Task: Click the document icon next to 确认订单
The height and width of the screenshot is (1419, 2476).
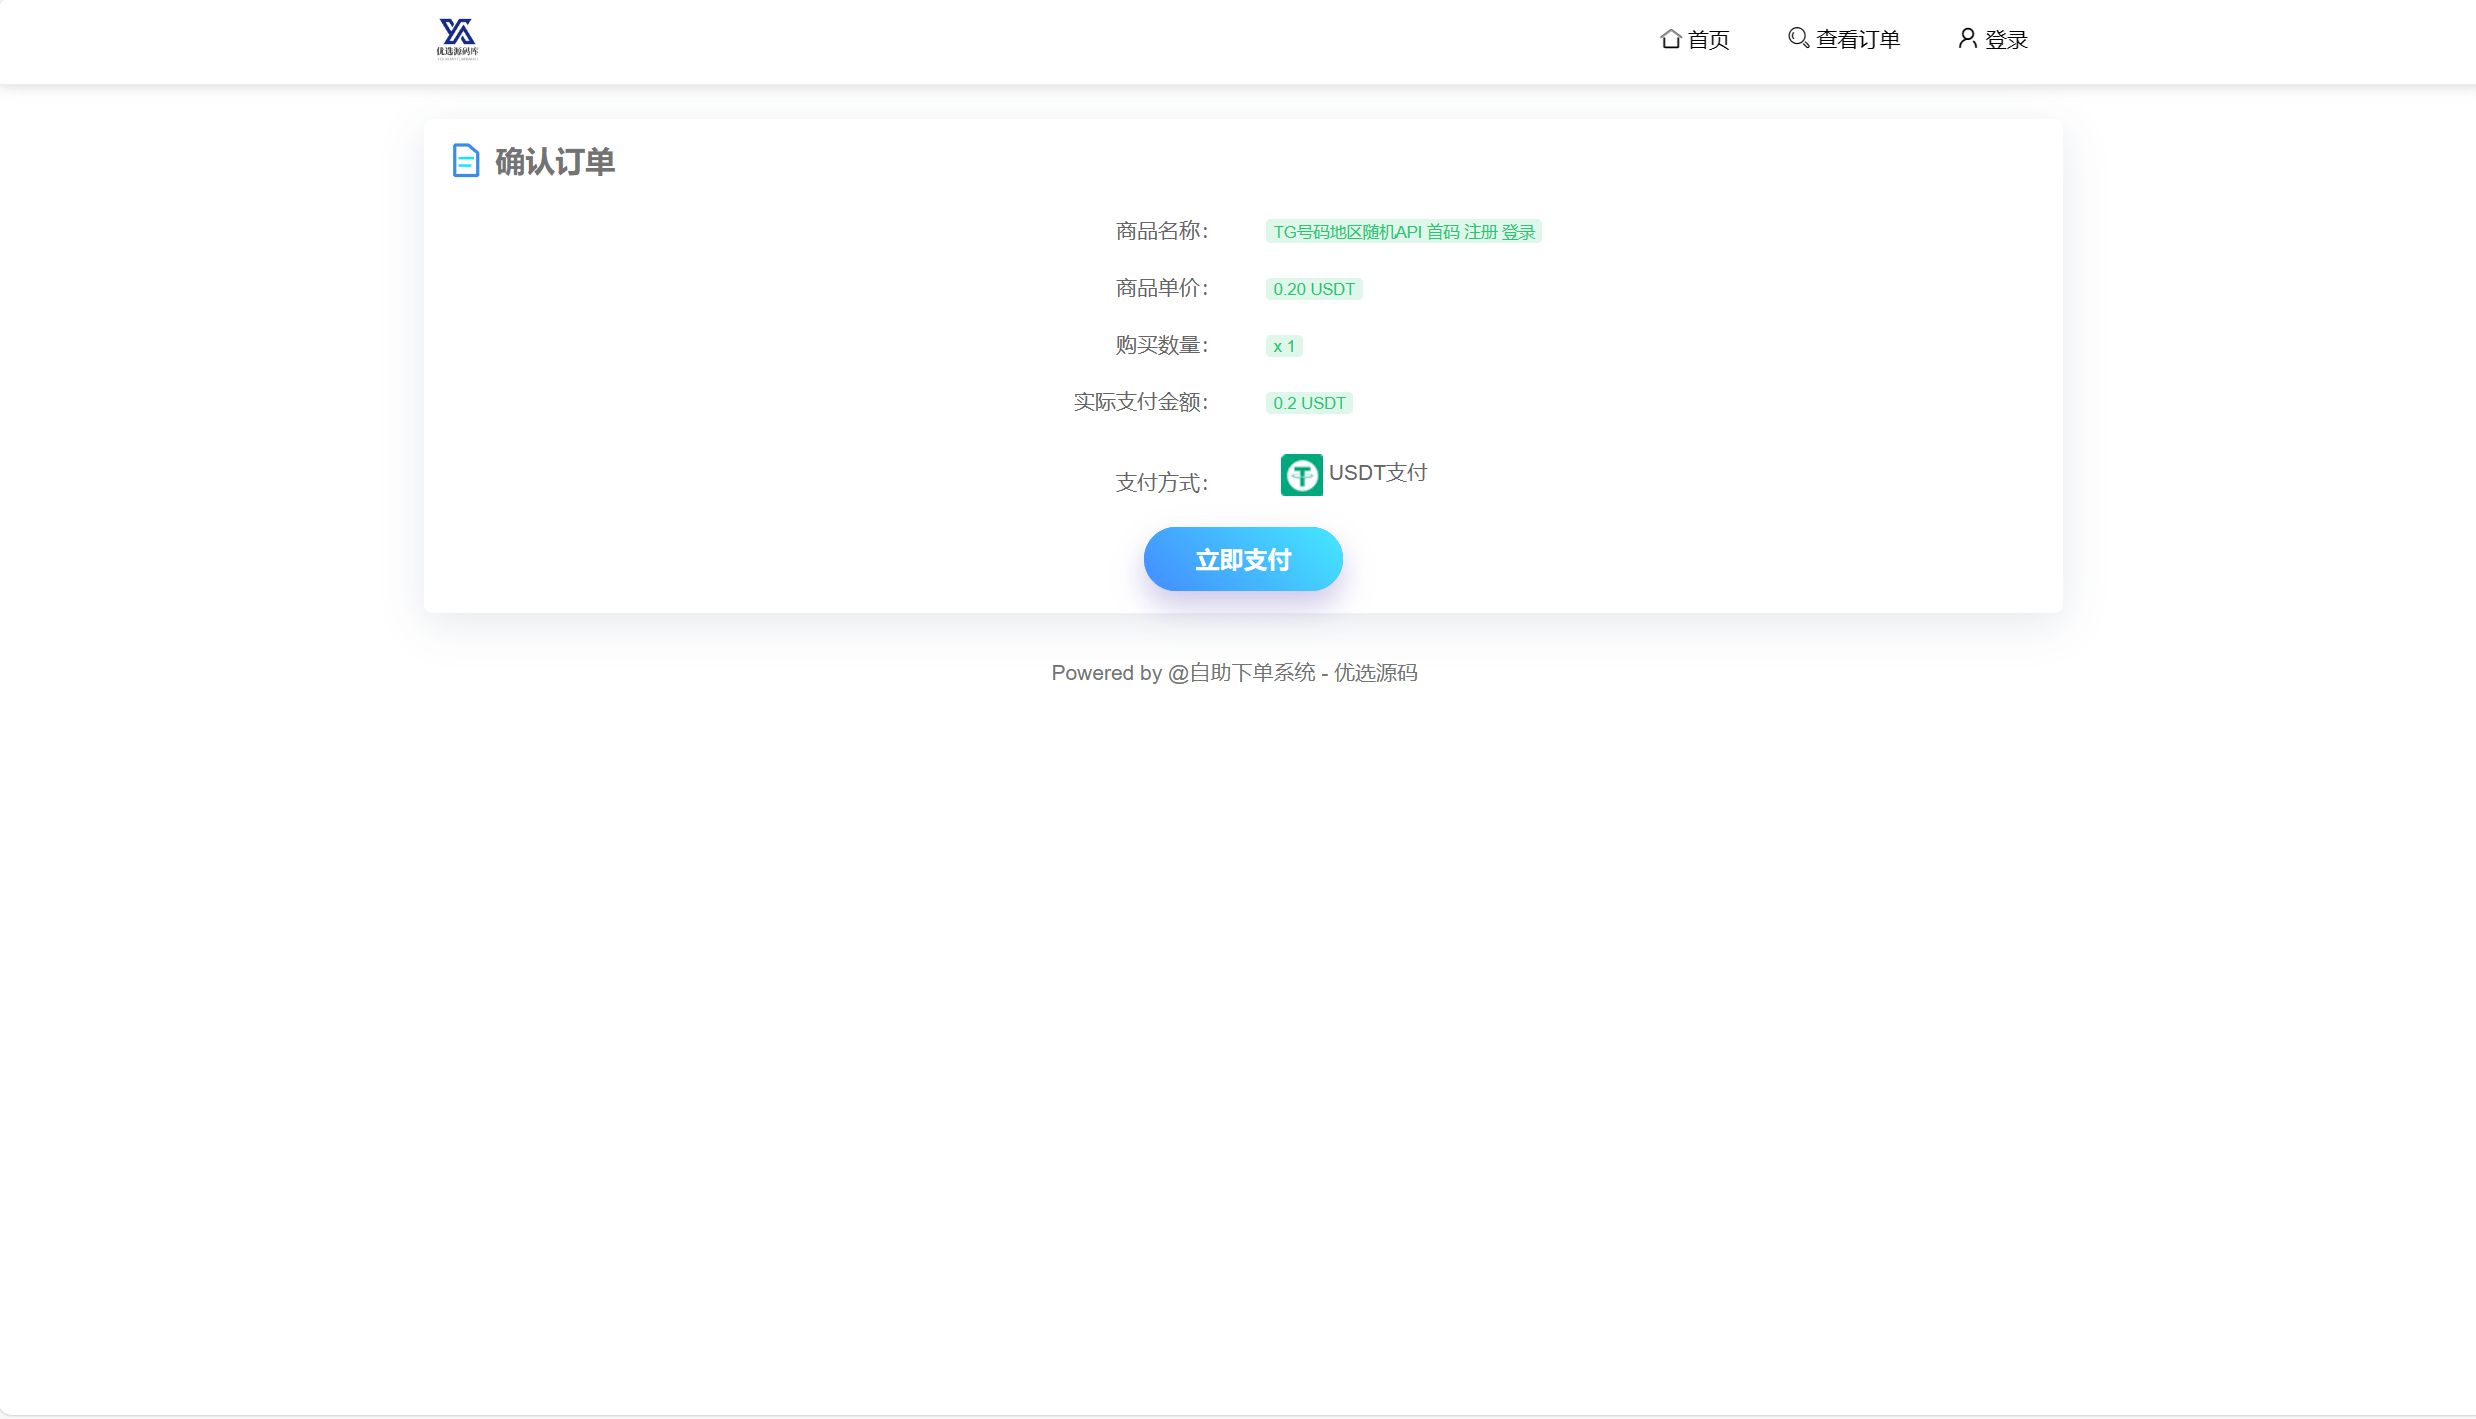Action: (x=466, y=161)
